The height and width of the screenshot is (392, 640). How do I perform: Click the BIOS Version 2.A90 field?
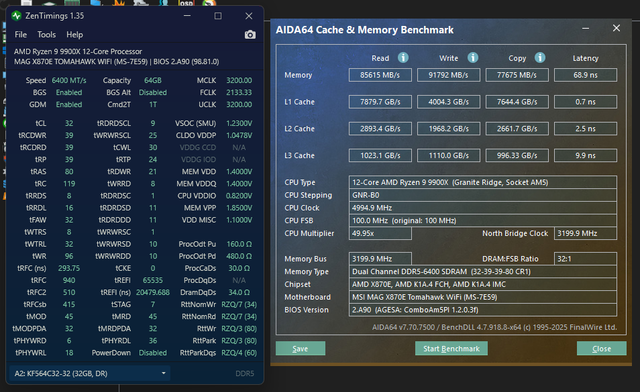tap(483, 310)
